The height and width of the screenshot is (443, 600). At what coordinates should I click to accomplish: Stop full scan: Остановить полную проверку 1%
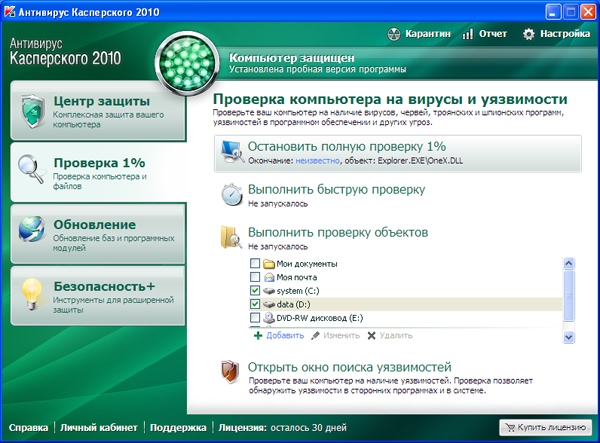coord(398,153)
